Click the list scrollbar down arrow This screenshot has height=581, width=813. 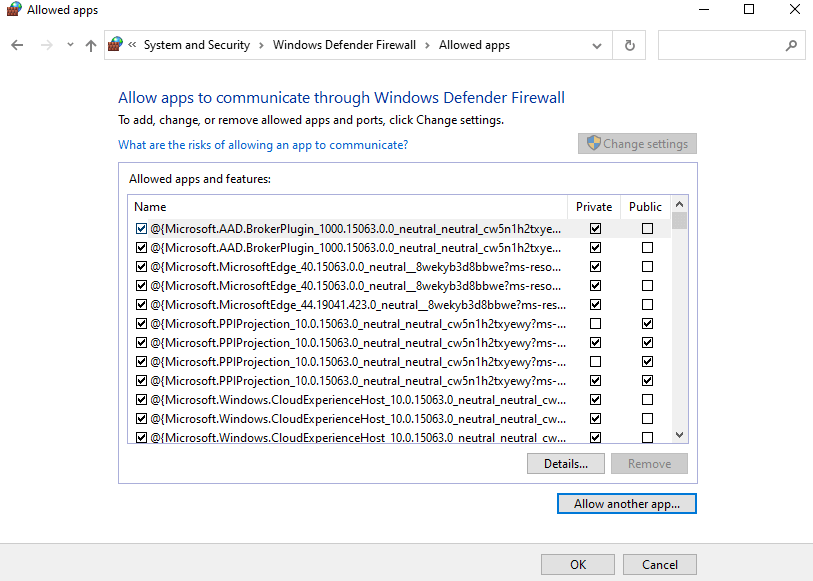pos(680,435)
